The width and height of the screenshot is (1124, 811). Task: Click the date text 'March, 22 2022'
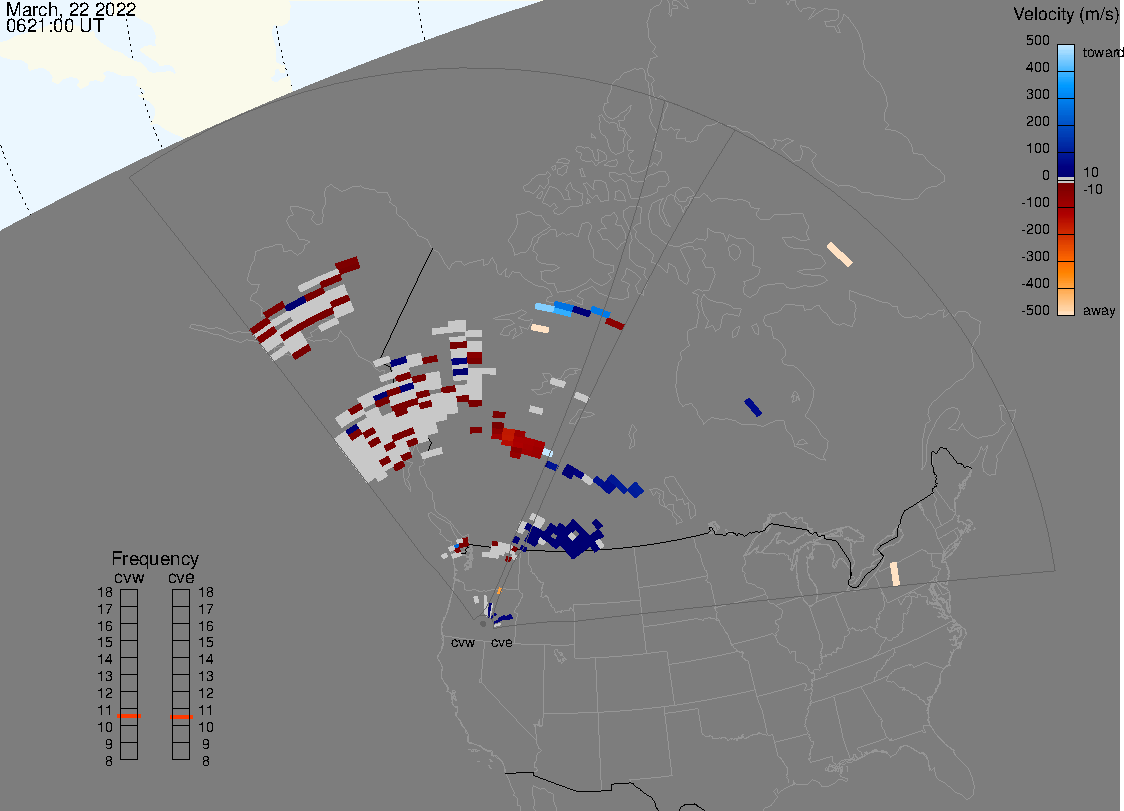[x=71, y=10]
